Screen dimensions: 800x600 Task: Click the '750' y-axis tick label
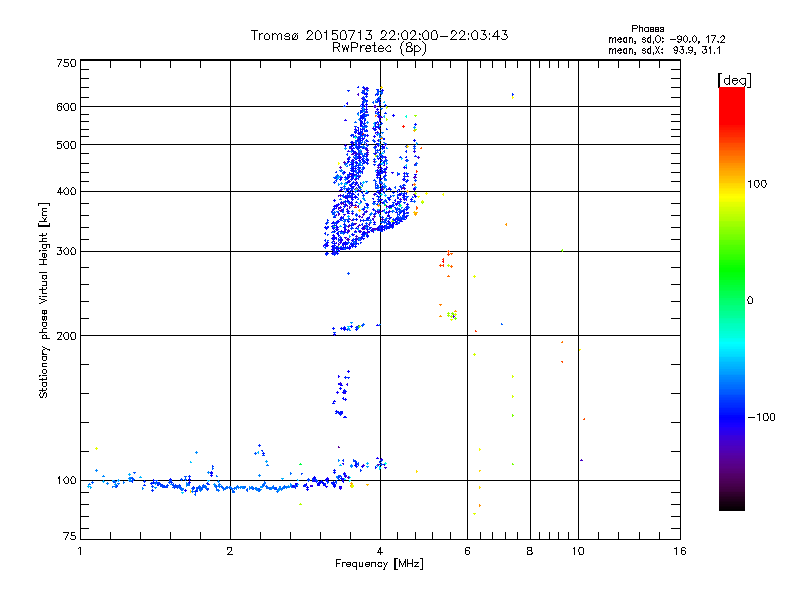tap(66, 63)
